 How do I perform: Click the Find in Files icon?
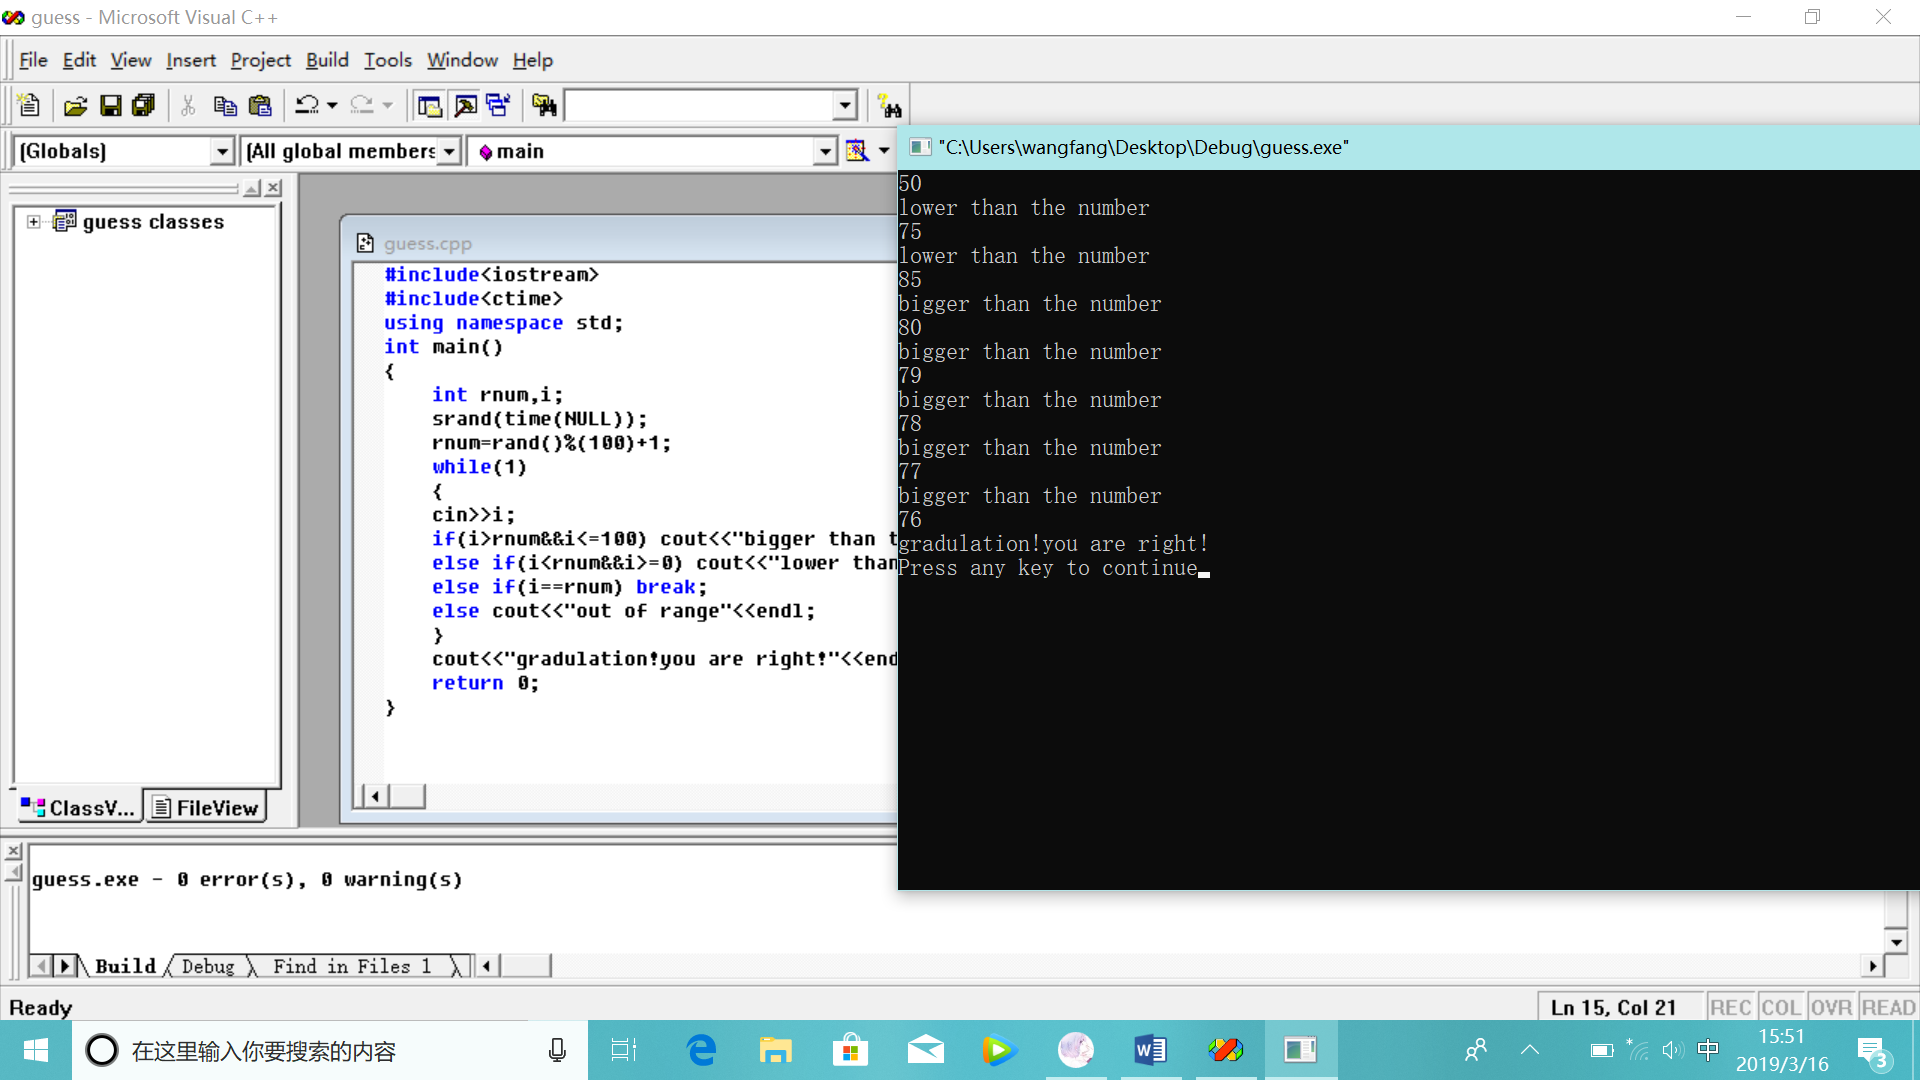coord(544,105)
